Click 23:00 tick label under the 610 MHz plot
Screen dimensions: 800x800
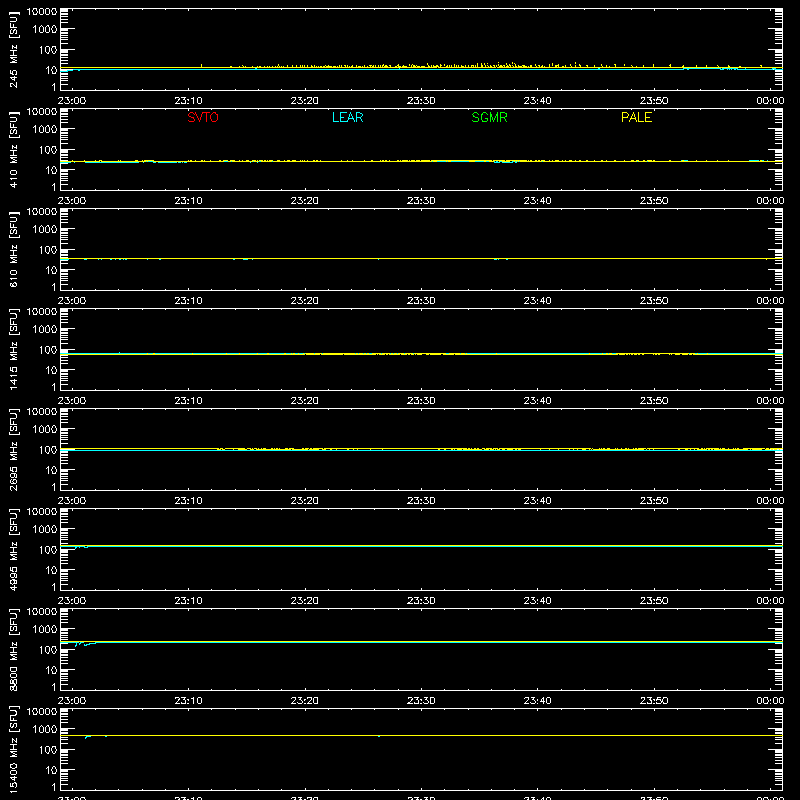pos(72,301)
